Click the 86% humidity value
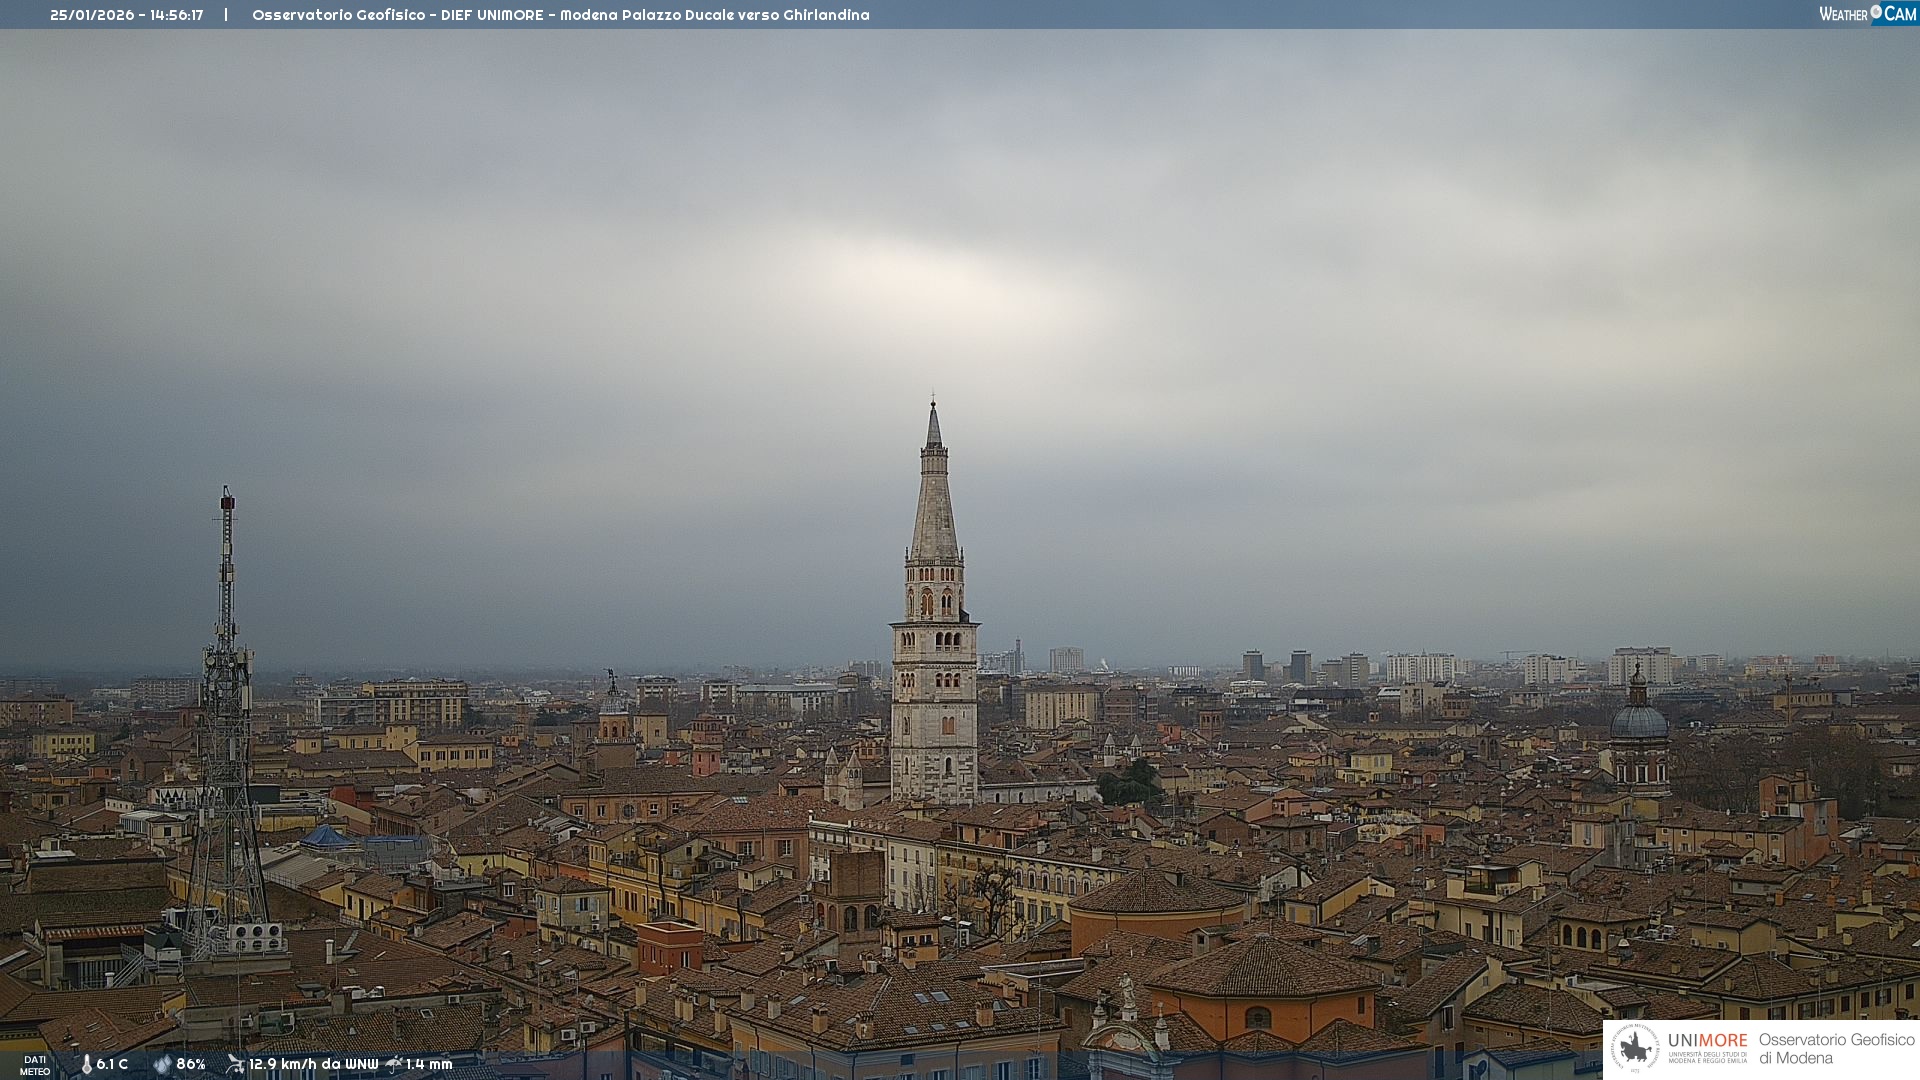The image size is (1920, 1080). (x=191, y=1065)
